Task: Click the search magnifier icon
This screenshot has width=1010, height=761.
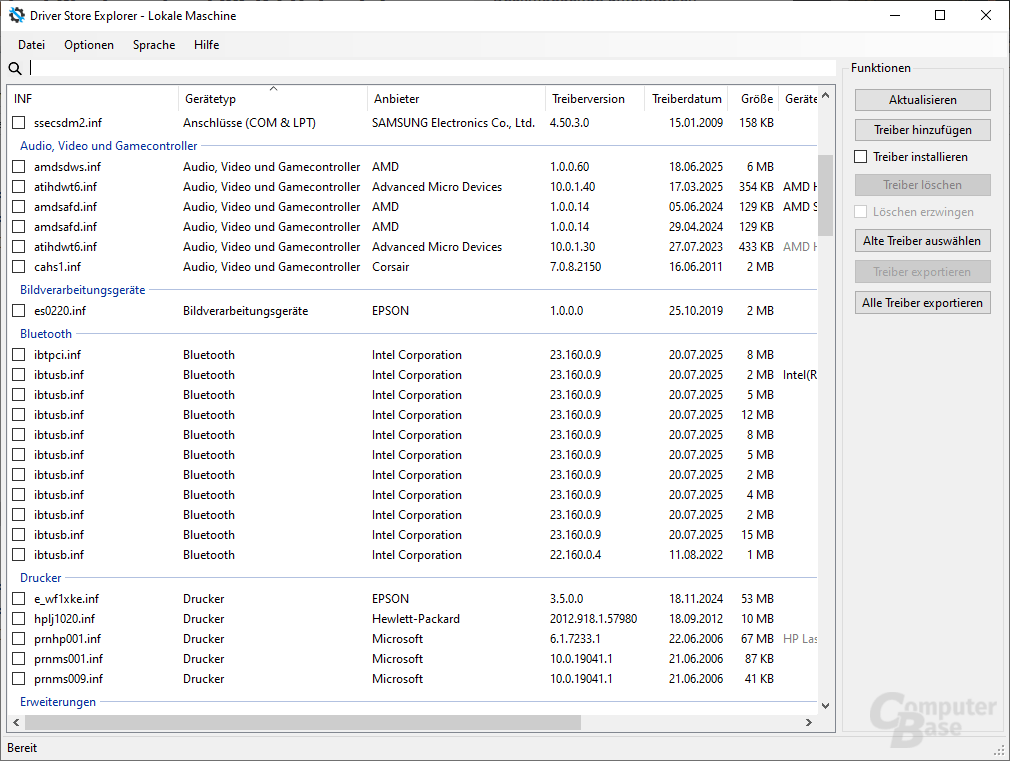Action: 15,68
